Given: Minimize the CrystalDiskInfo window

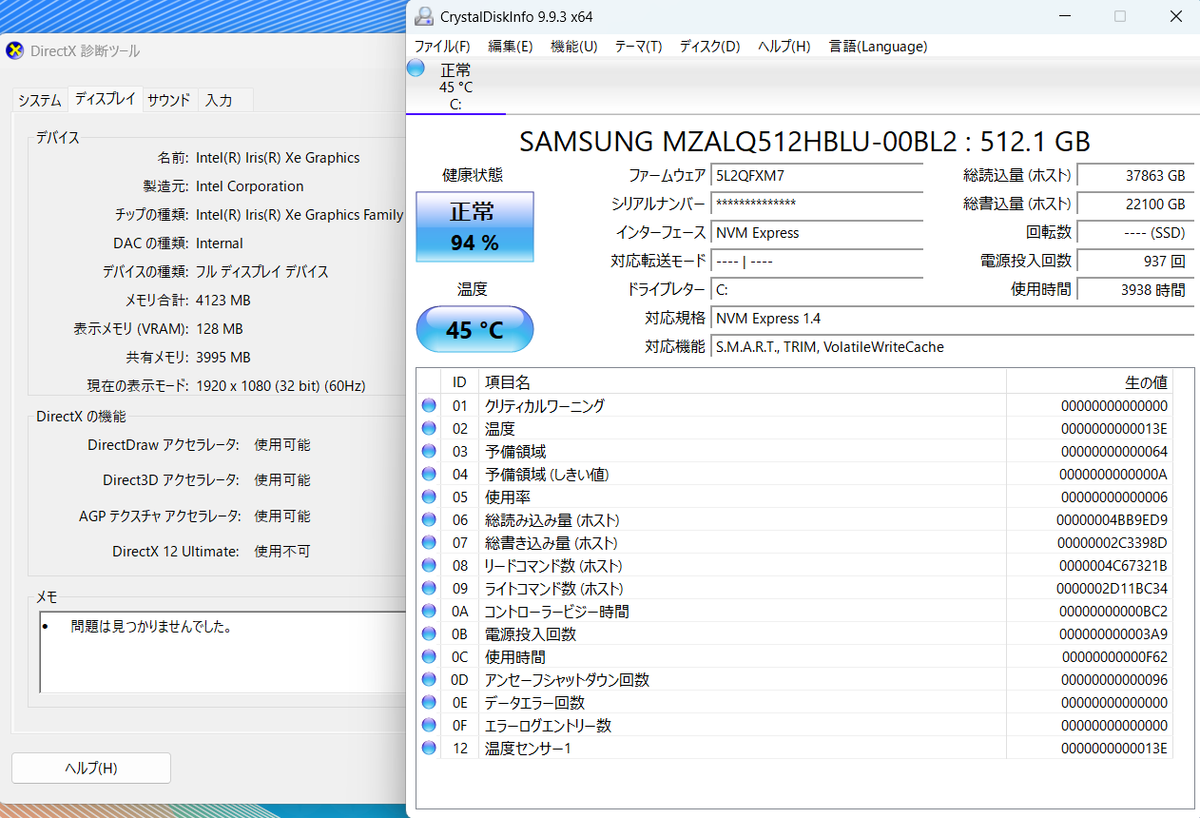Looking at the screenshot, I should [1066, 16].
